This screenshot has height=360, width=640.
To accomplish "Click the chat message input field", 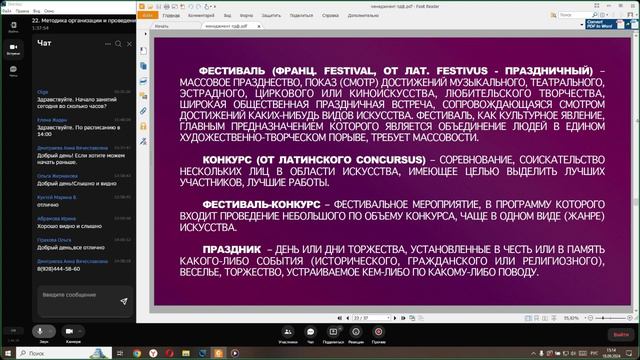I will point(78,295).
